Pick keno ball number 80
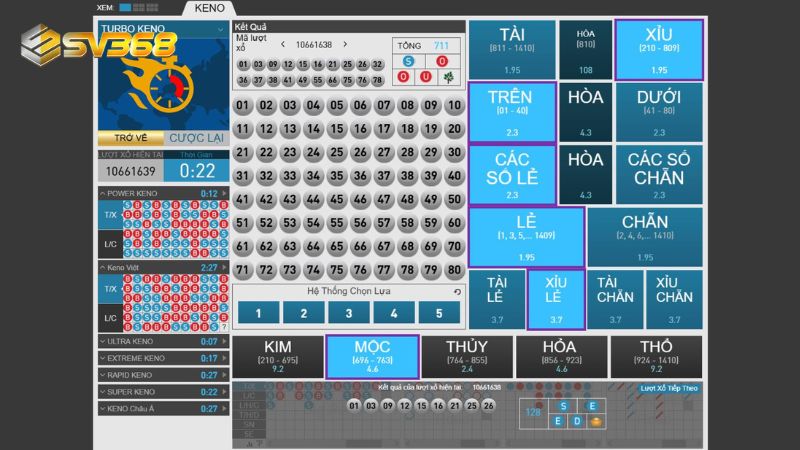 455,270
